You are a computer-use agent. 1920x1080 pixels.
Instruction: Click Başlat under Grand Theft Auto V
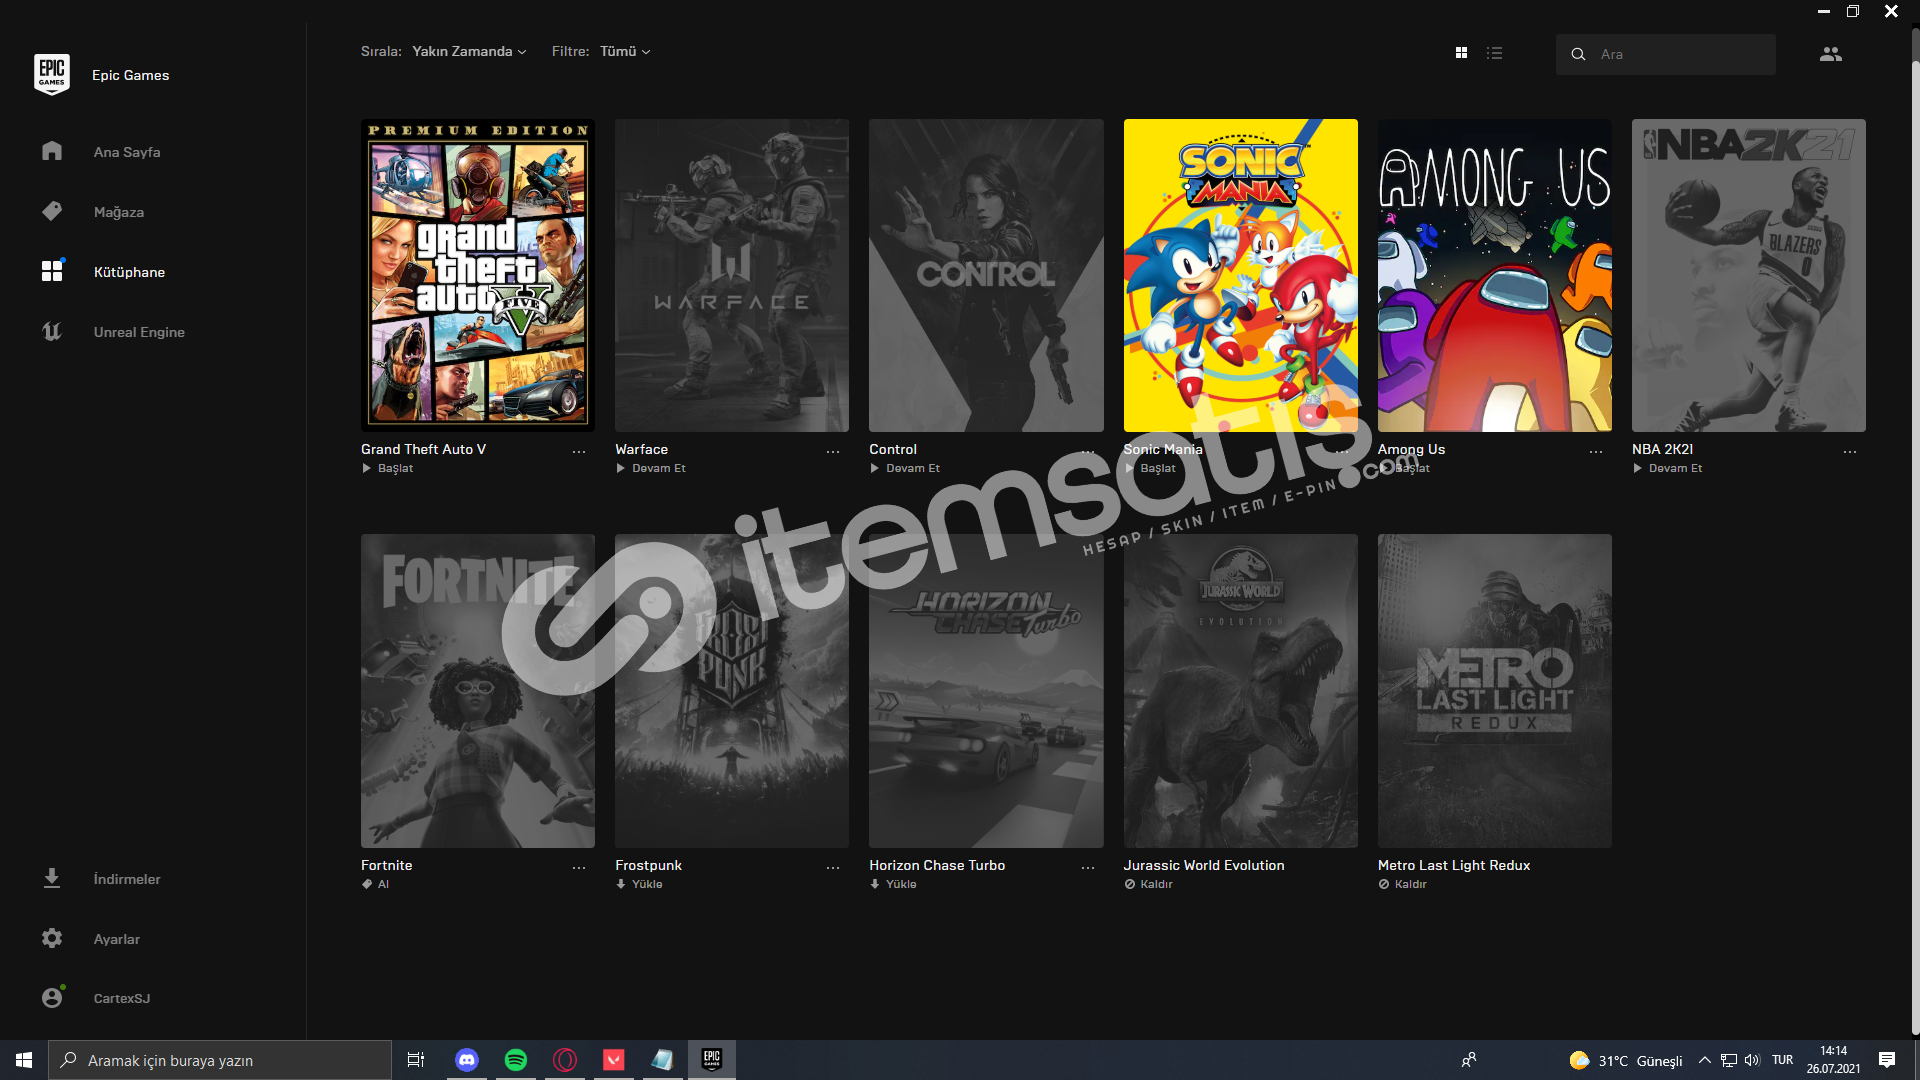click(387, 468)
